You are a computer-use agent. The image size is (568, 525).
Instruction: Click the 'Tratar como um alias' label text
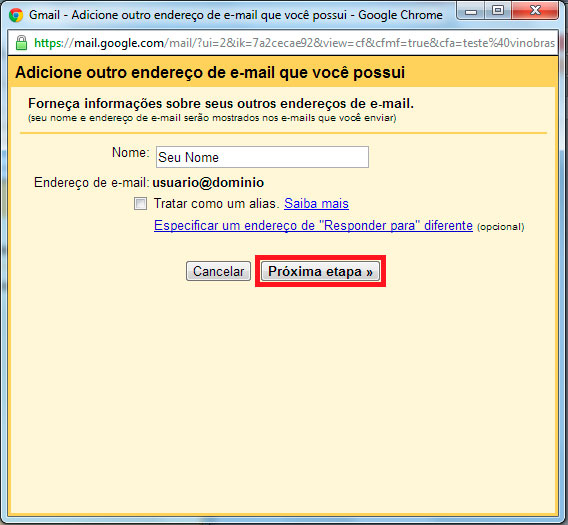coord(217,204)
